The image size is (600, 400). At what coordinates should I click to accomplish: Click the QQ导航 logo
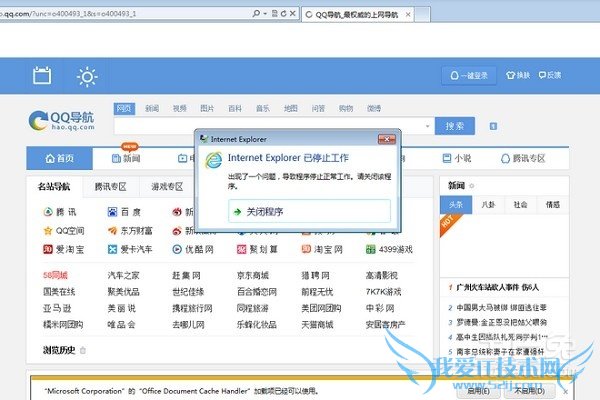pos(61,121)
